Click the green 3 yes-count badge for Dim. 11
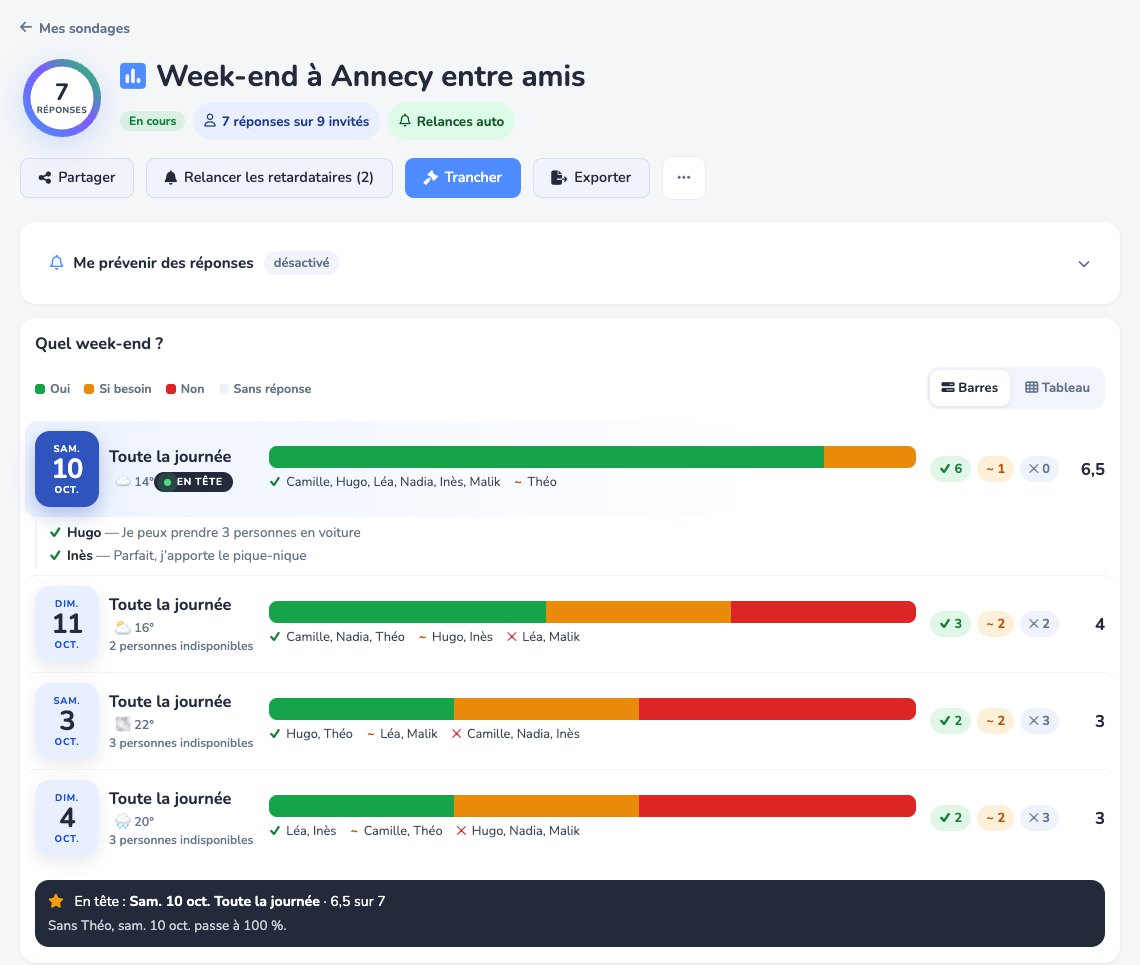 click(950, 623)
